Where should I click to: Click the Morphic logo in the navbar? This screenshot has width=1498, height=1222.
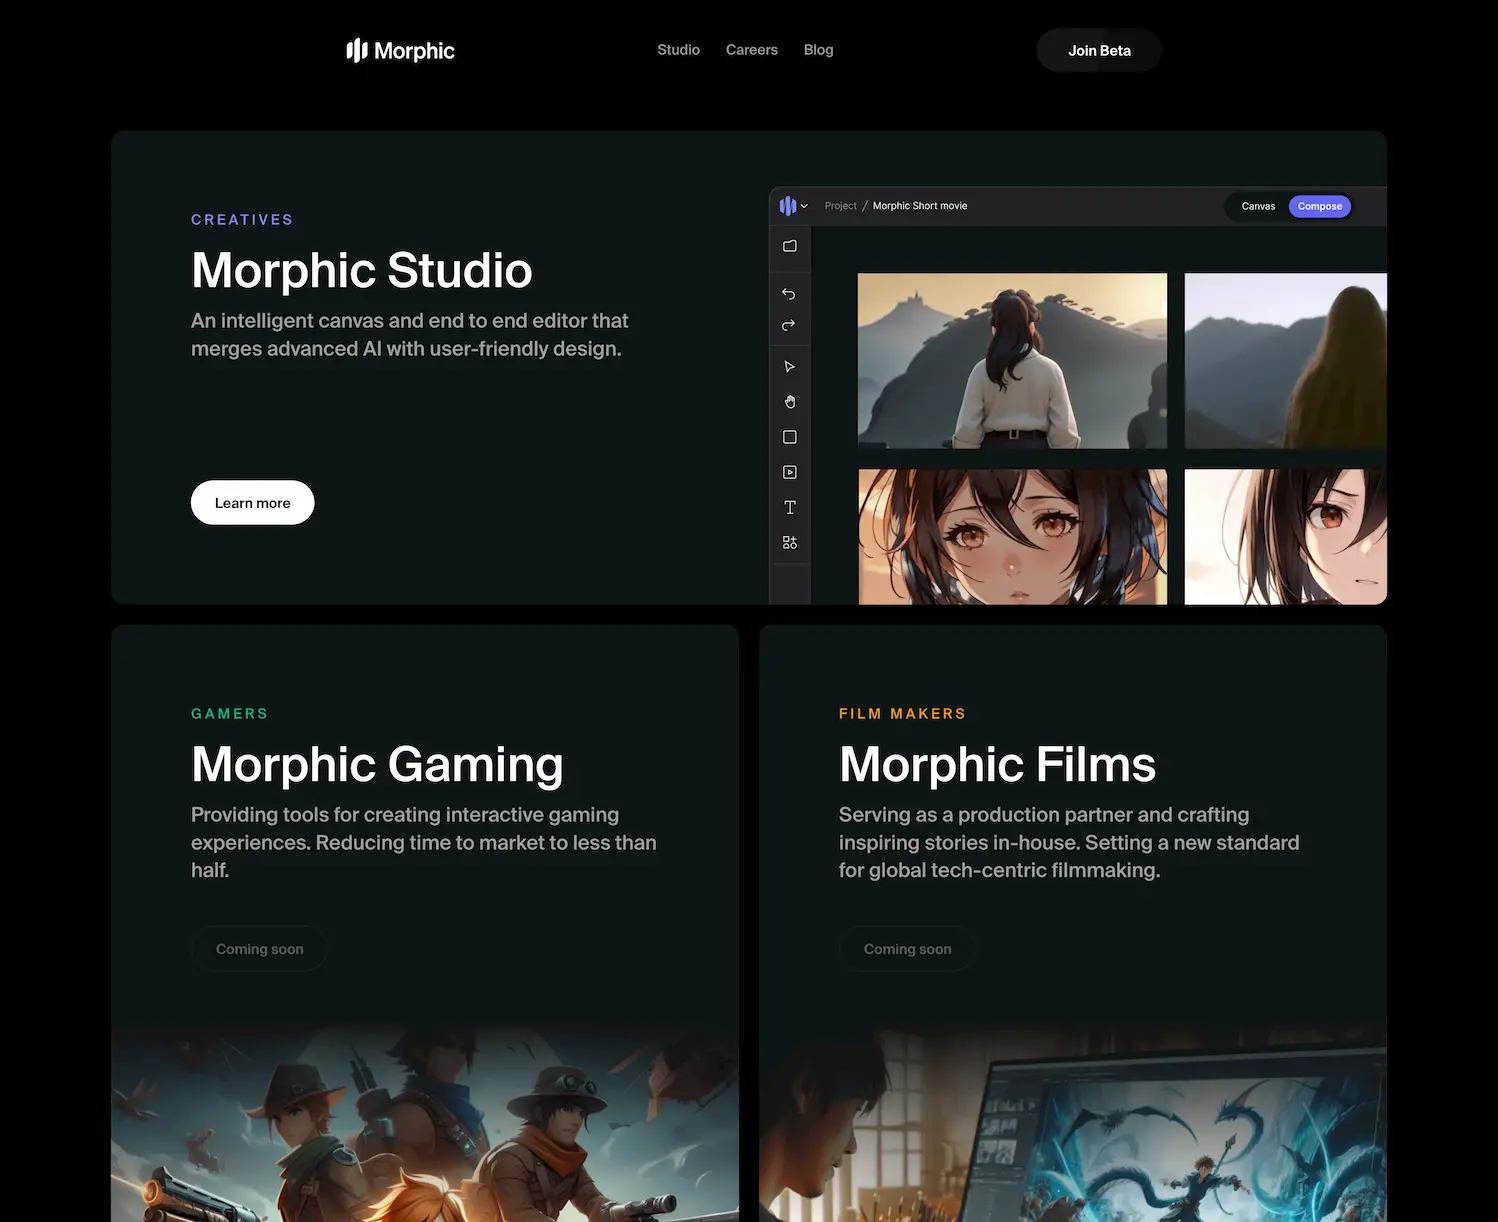click(399, 50)
